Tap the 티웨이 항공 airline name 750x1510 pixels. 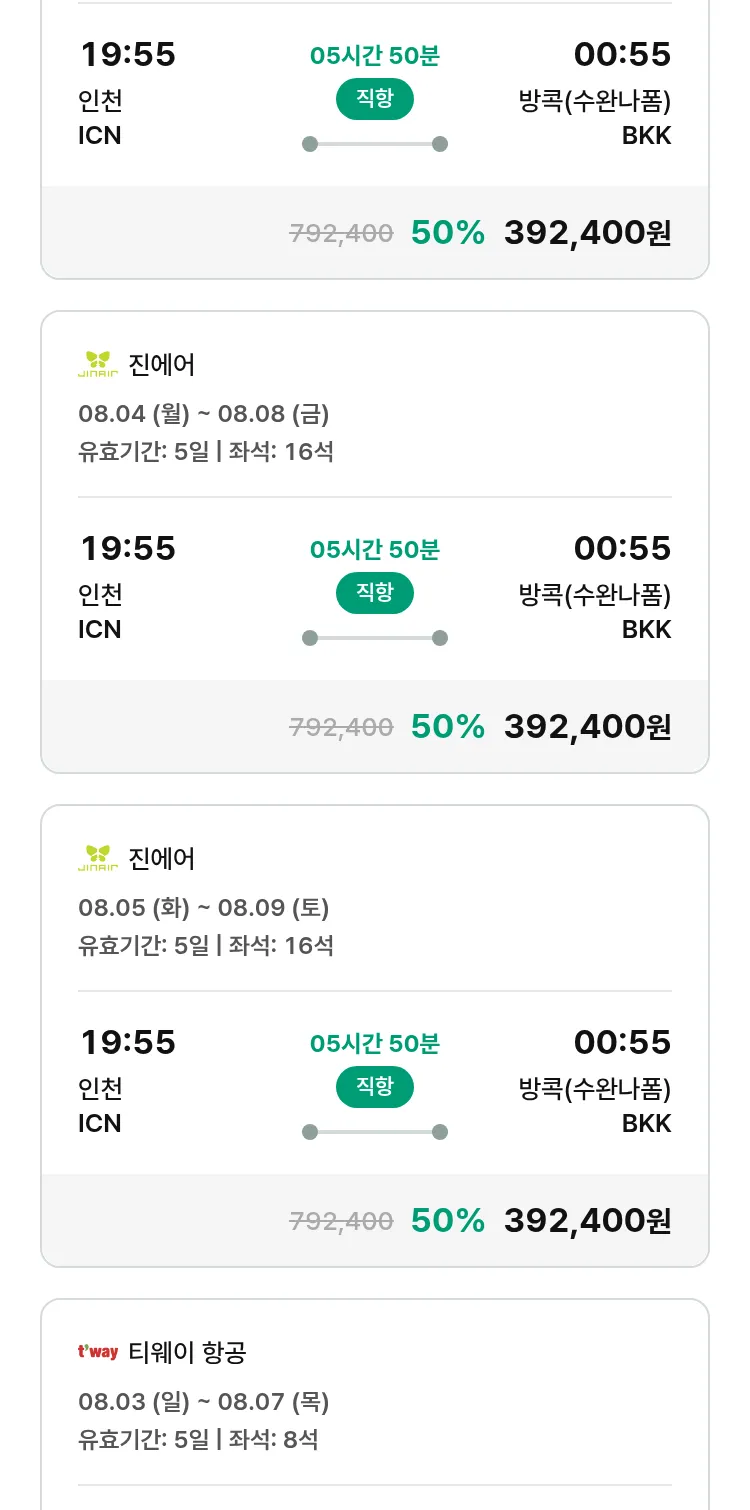click(188, 1353)
